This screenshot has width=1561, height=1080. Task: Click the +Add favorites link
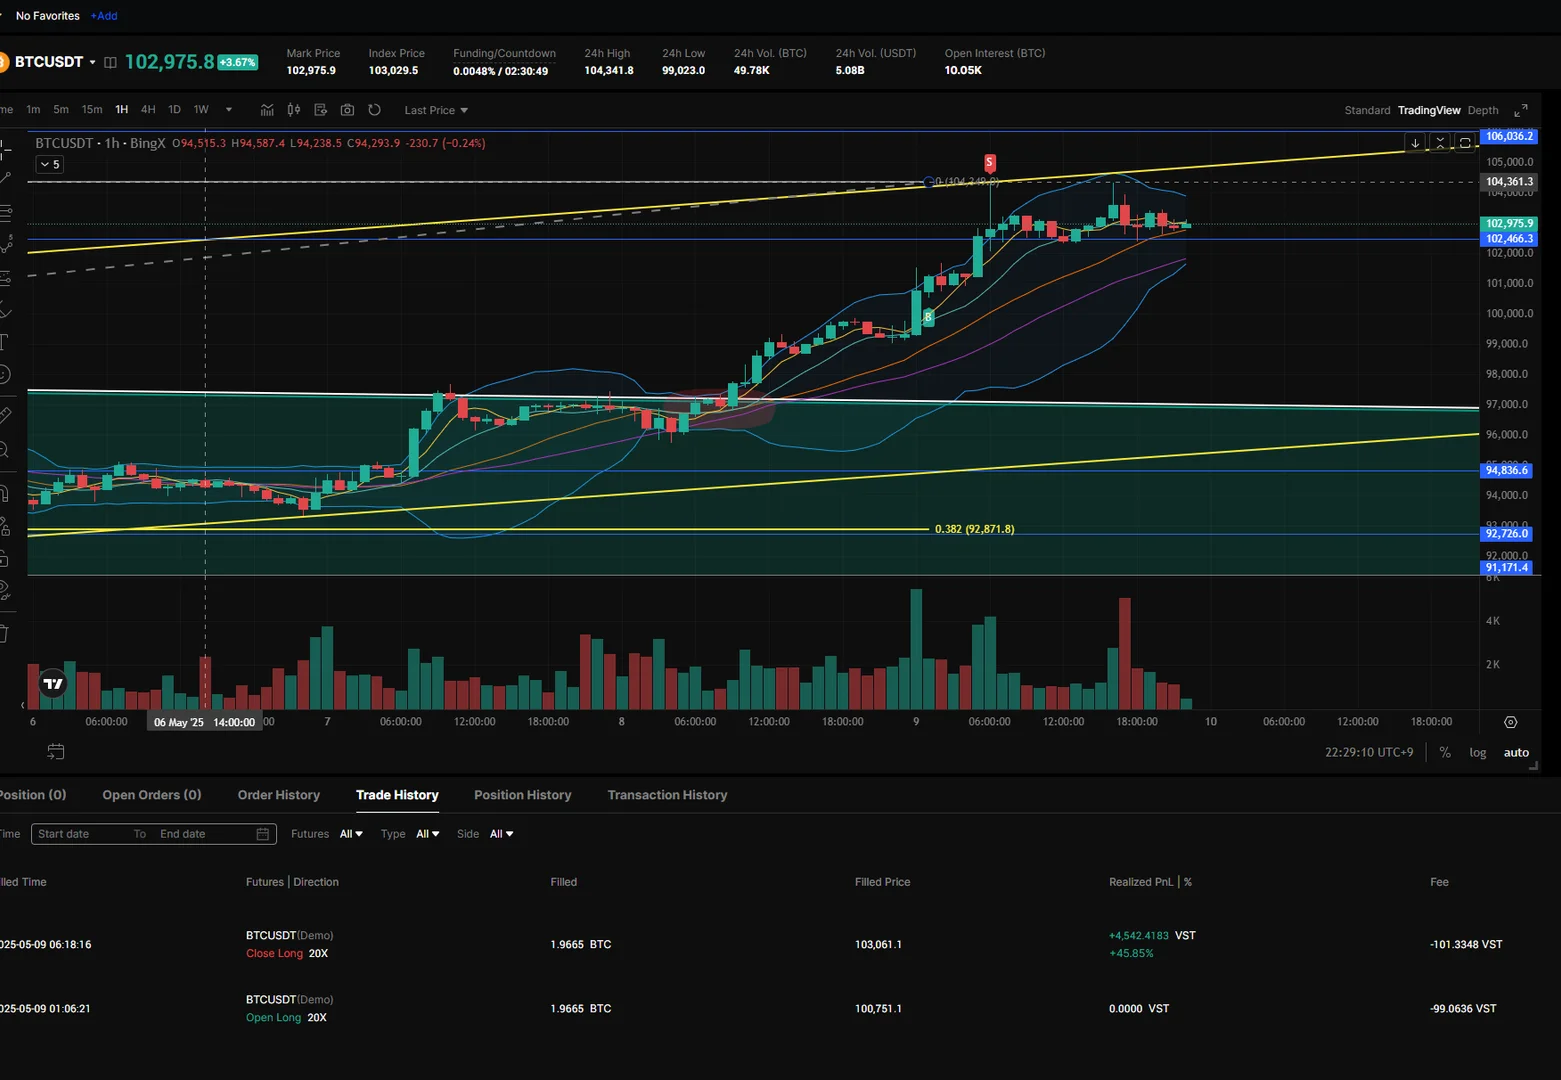pos(104,16)
